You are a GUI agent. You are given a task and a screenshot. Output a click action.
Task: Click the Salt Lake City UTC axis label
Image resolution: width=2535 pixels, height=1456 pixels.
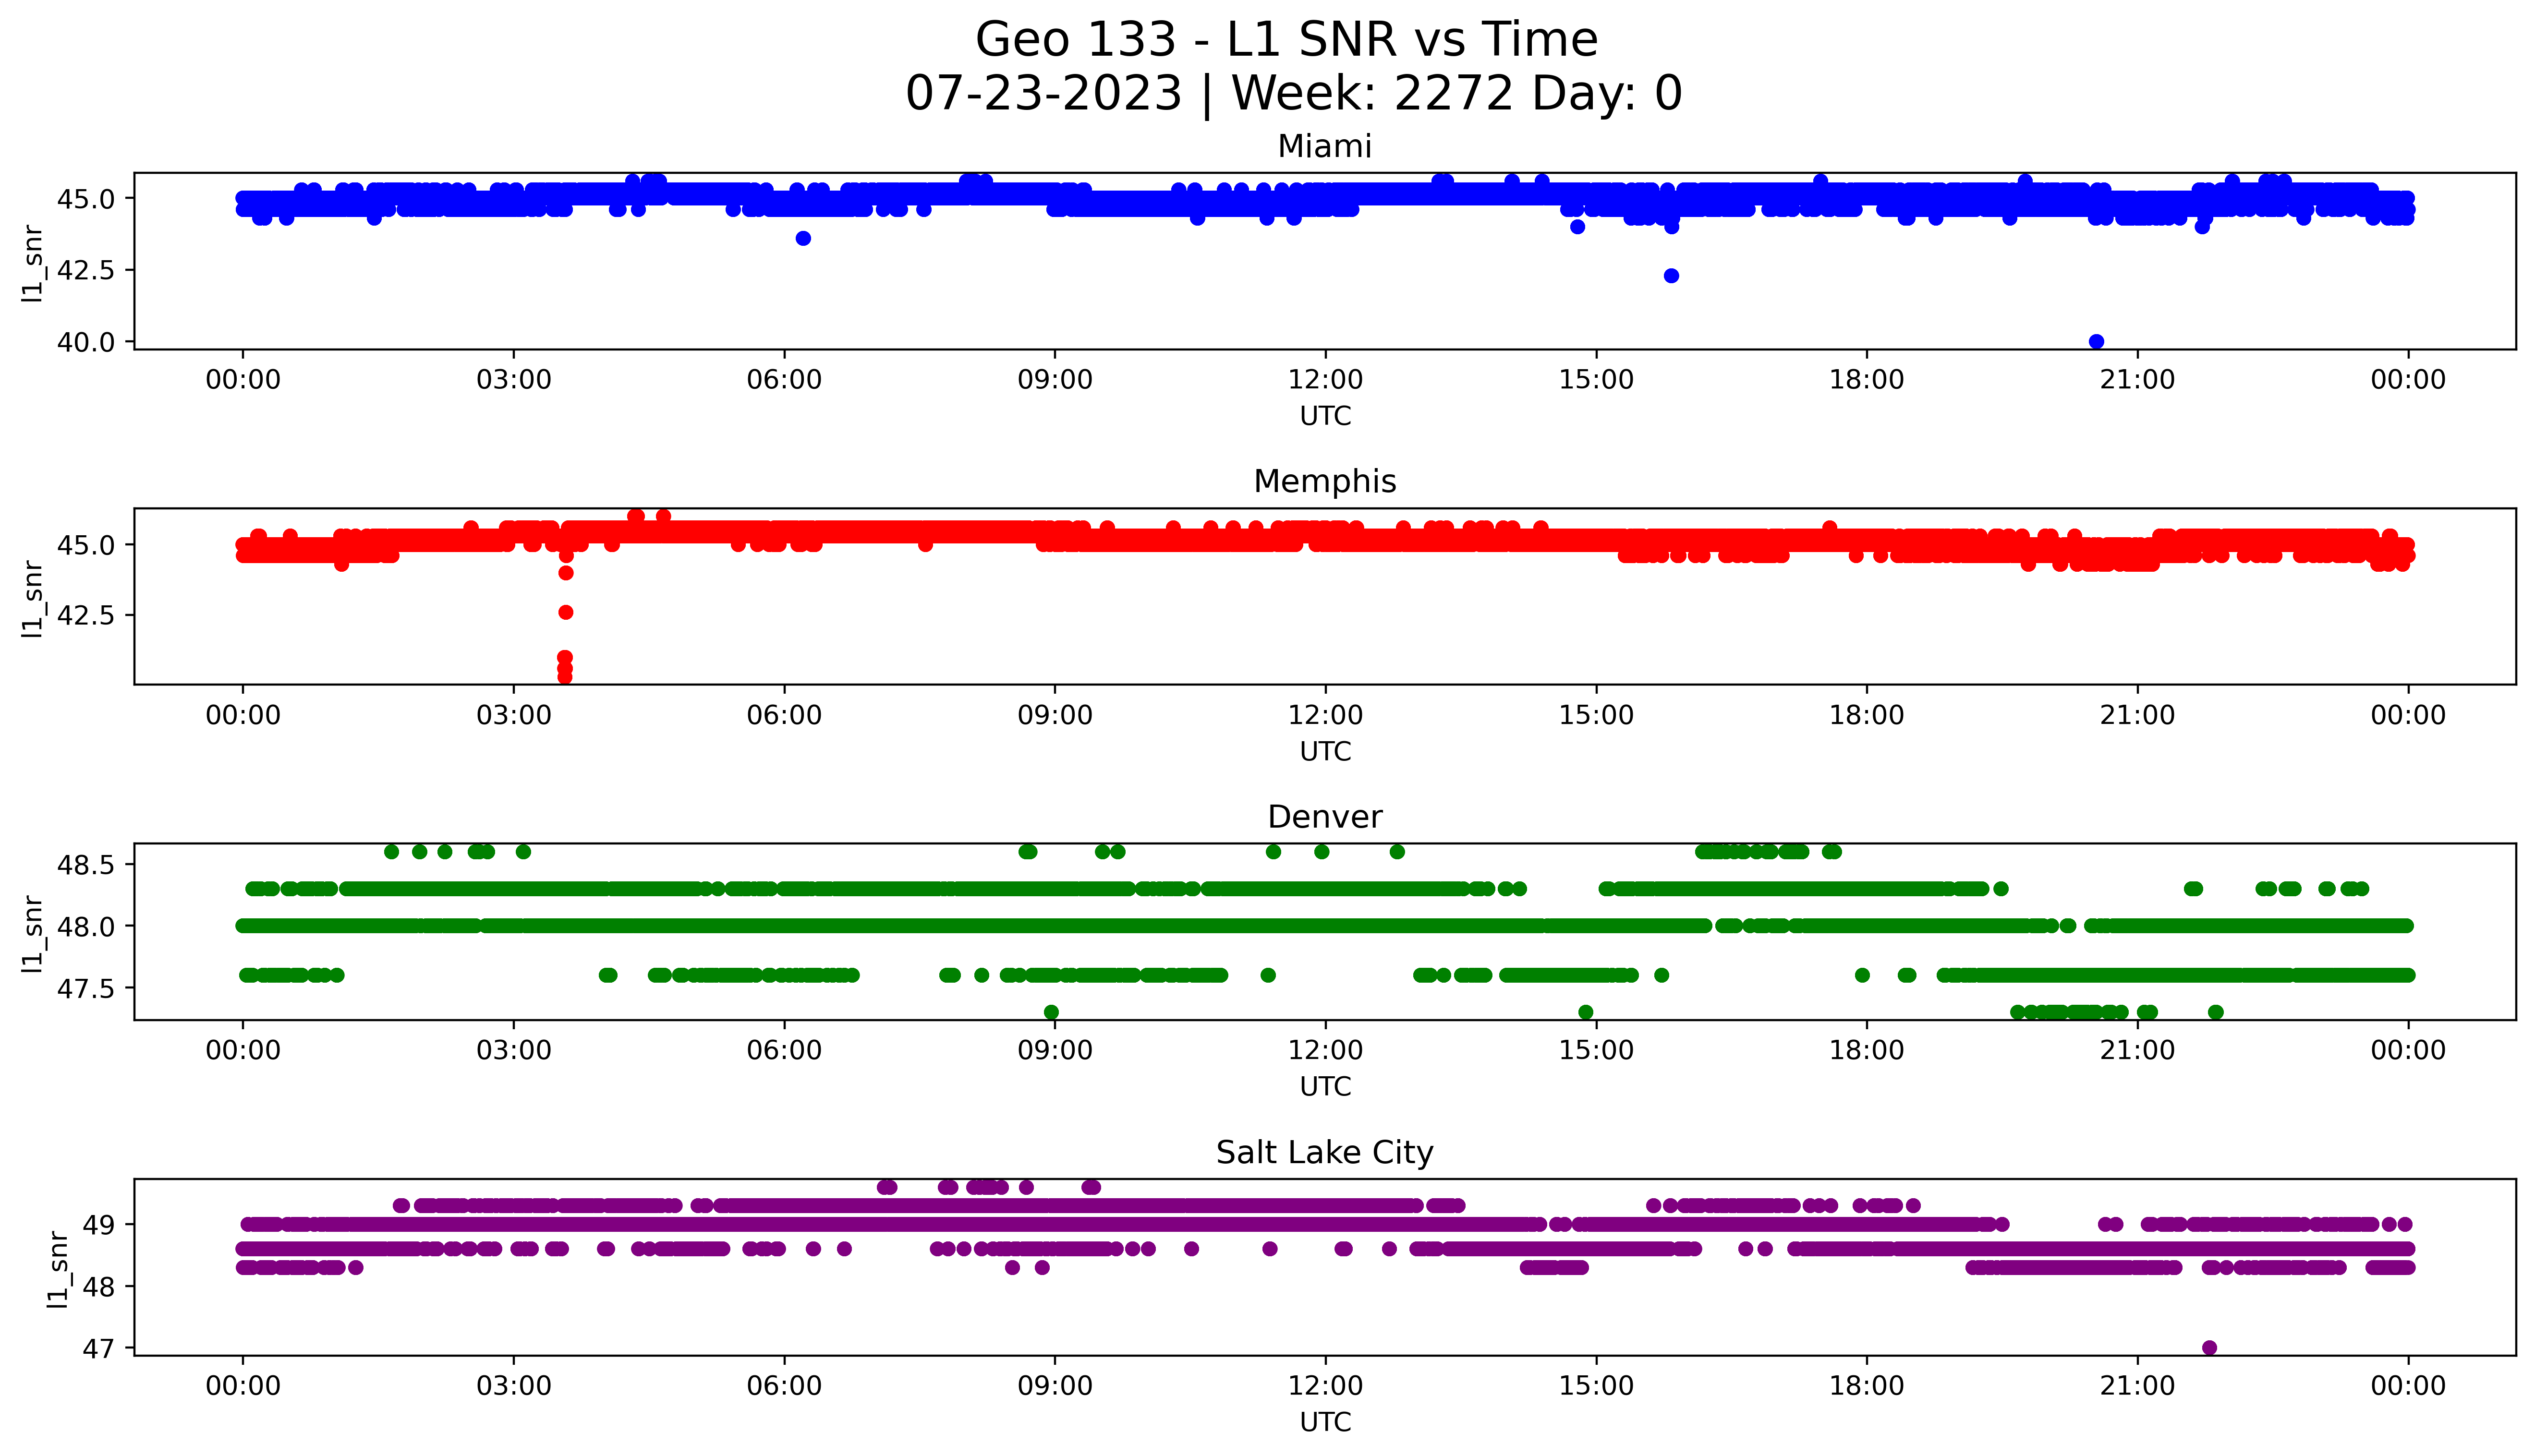1325,1422
